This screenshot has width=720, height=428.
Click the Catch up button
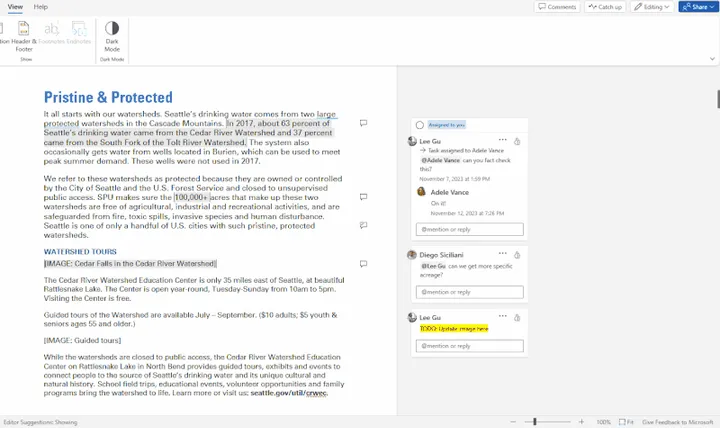point(605,7)
